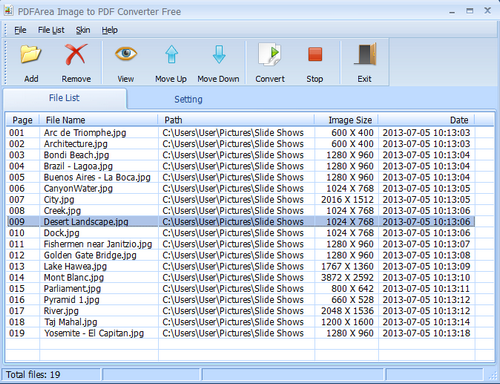Minimize the PDFArea window
Image resolution: width=500 pixels, height=384 pixels.
click(x=452, y=11)
